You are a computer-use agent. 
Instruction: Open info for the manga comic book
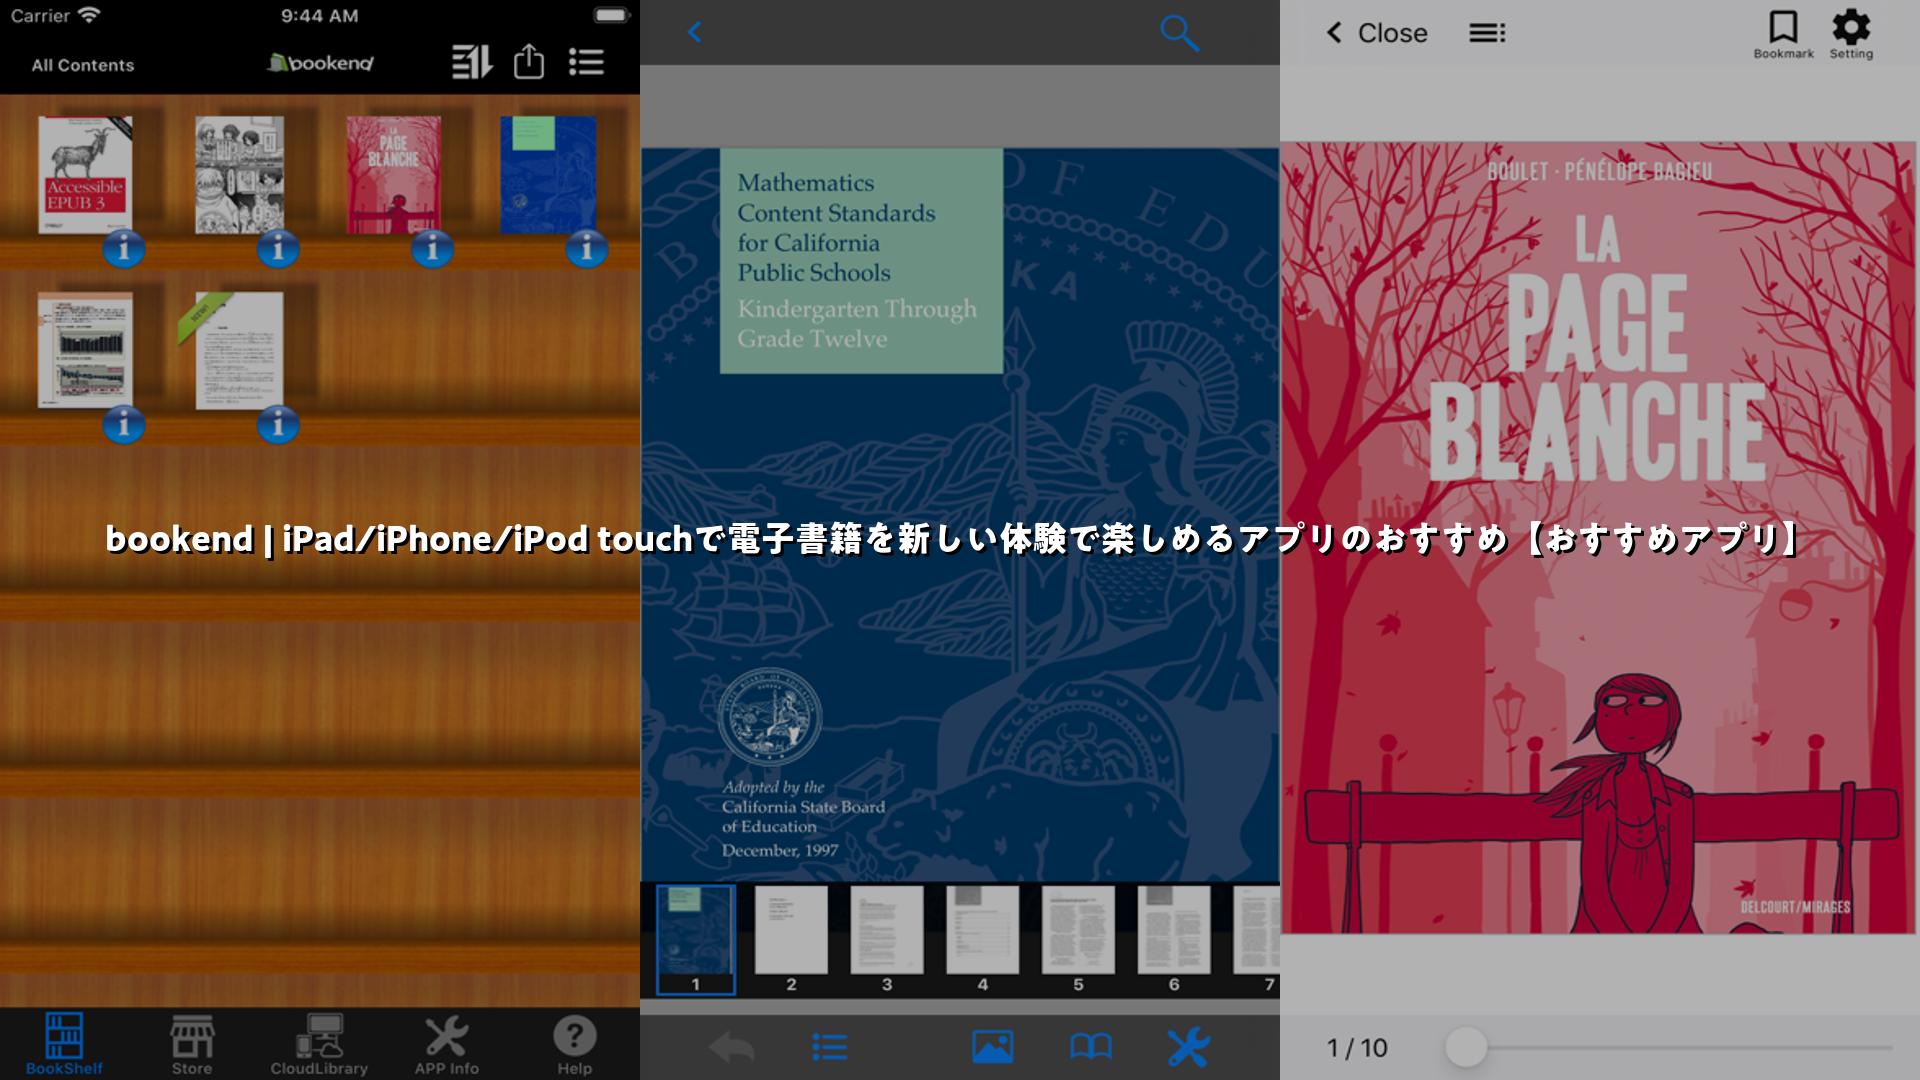278,248
